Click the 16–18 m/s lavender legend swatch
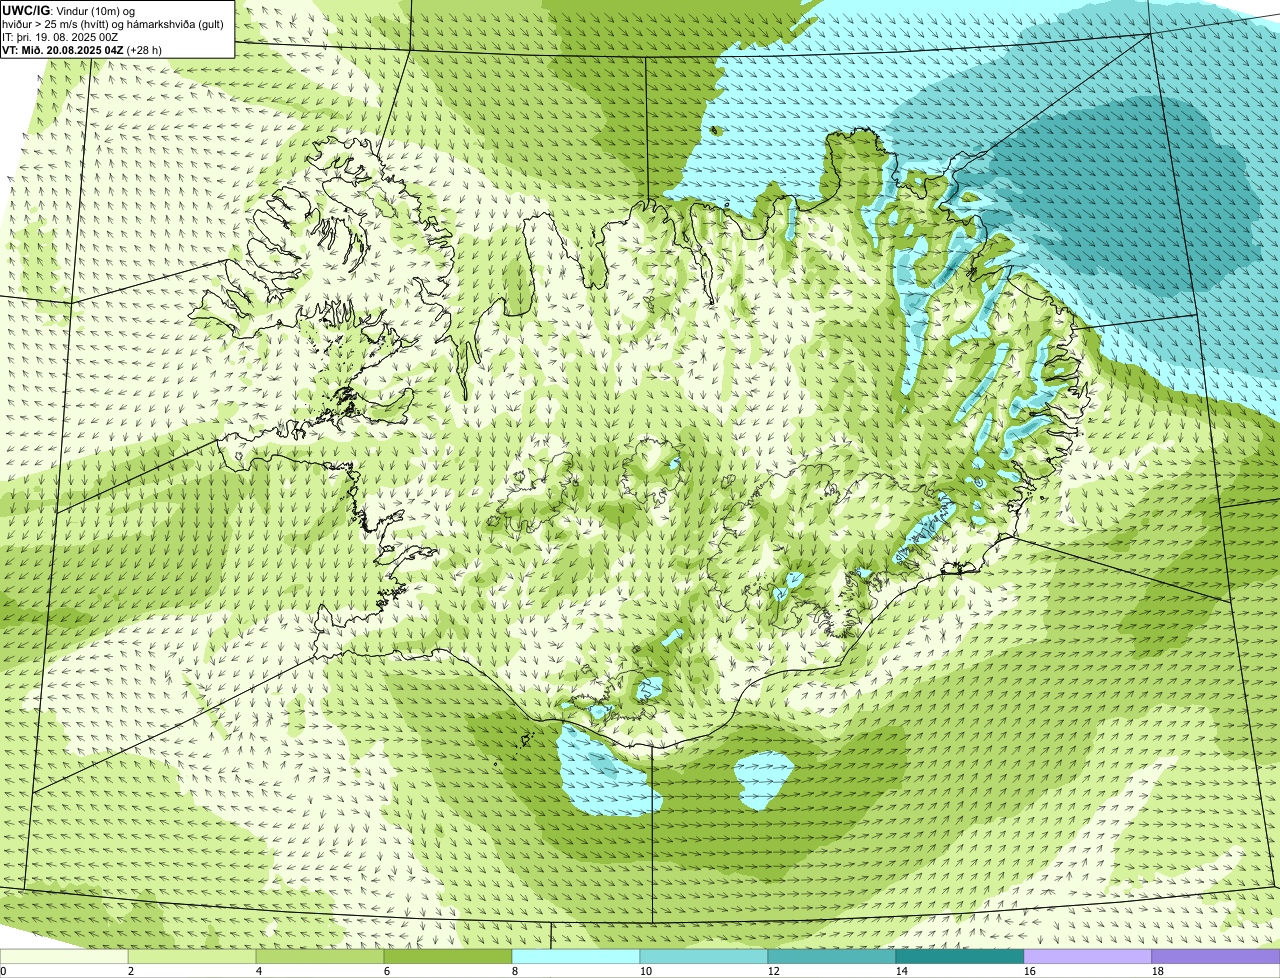Screen dimensions: 1280x978 (1088, 957)
